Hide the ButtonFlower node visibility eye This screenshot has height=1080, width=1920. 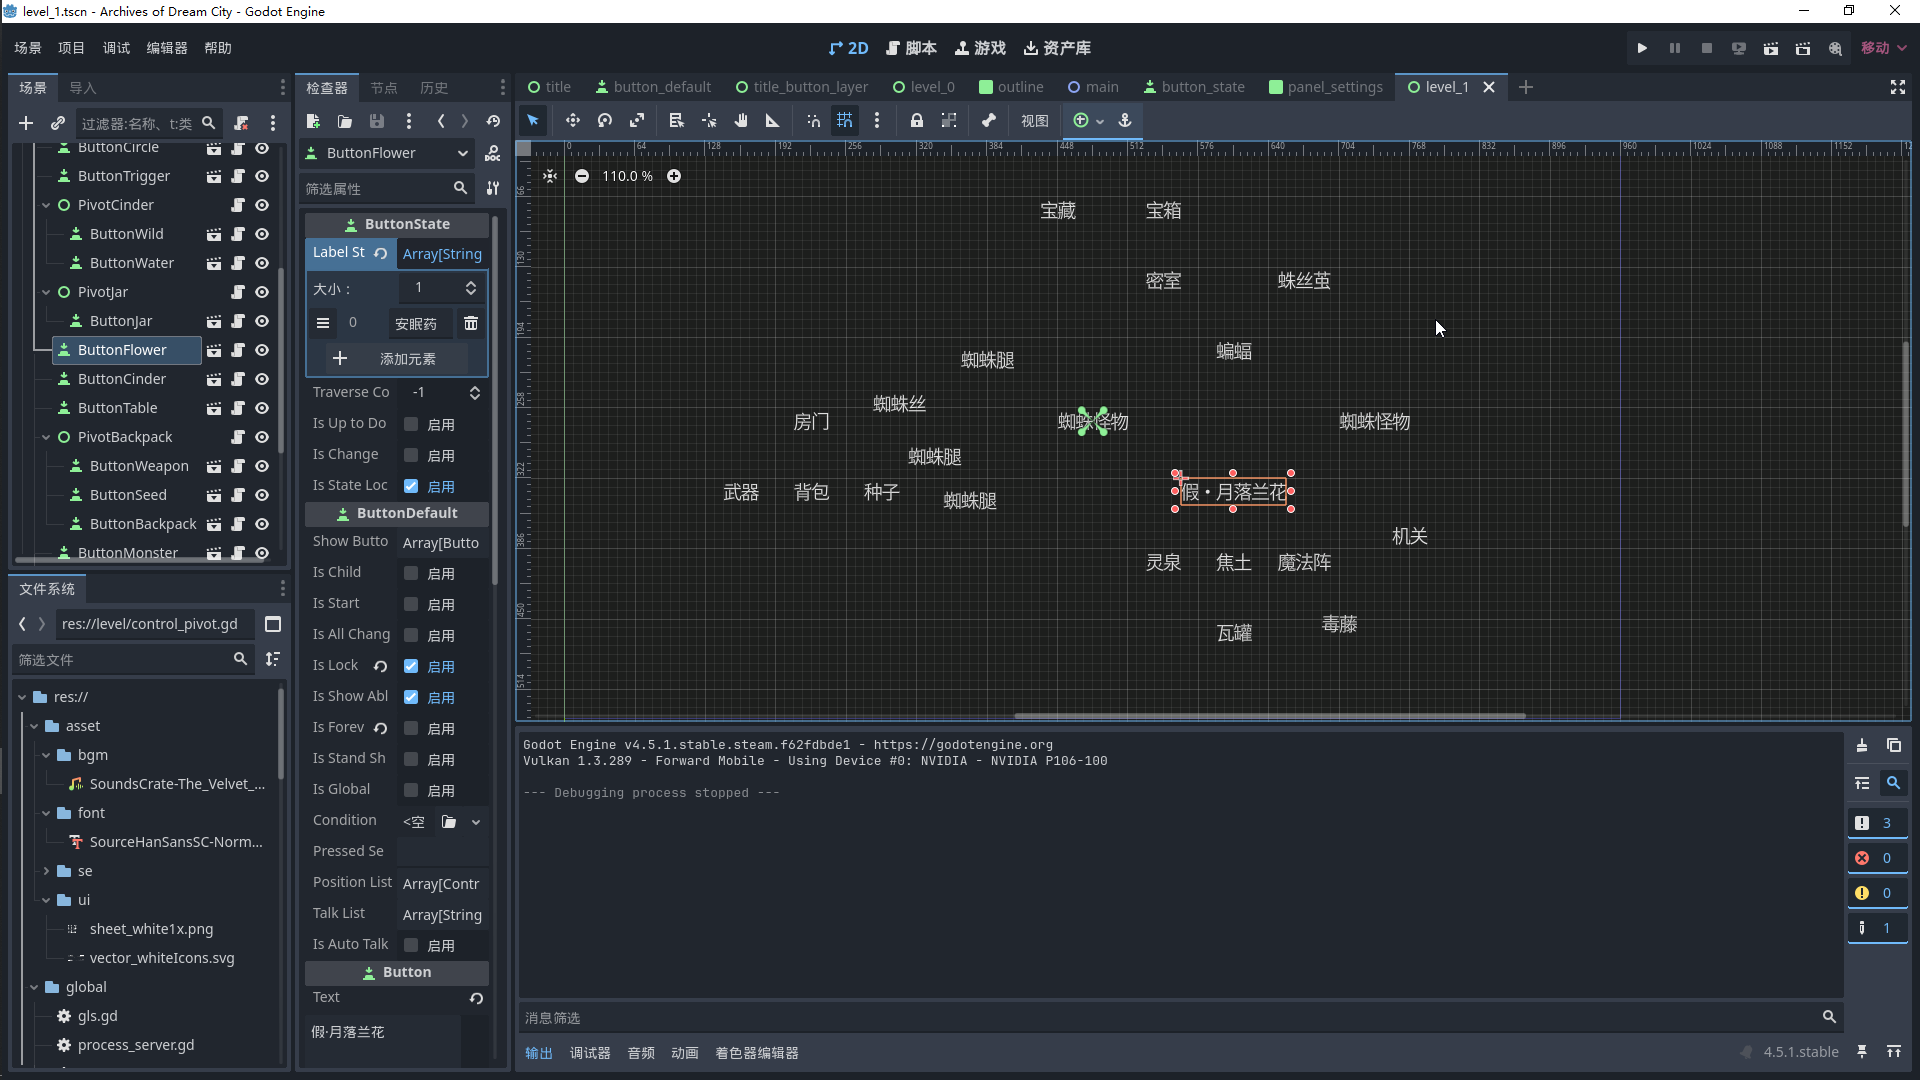[262, 350]
